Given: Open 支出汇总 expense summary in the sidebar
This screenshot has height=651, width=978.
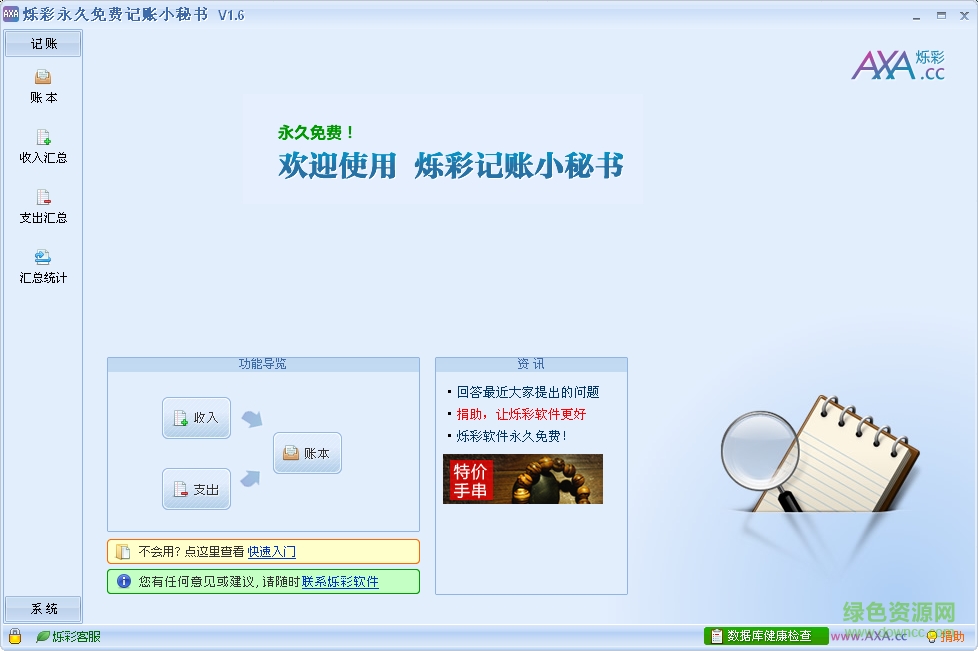Looking at the screenshot, I should [42, 207].
